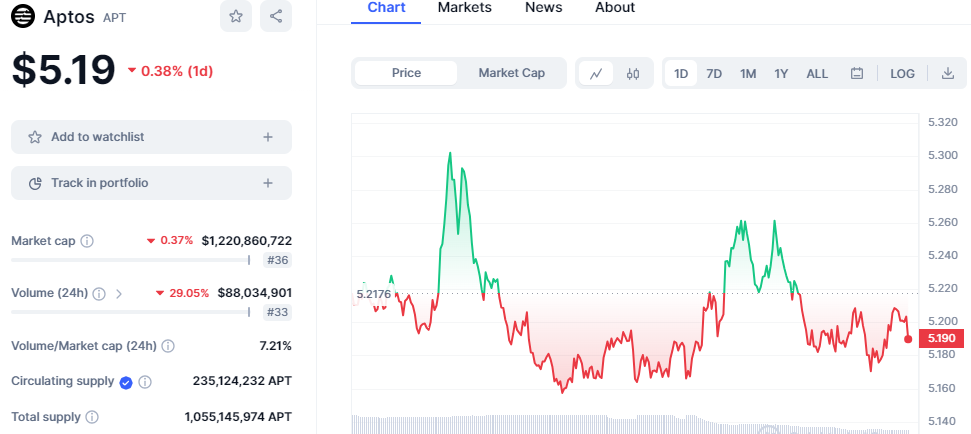Click Add to watchlist button

[151, 137]
